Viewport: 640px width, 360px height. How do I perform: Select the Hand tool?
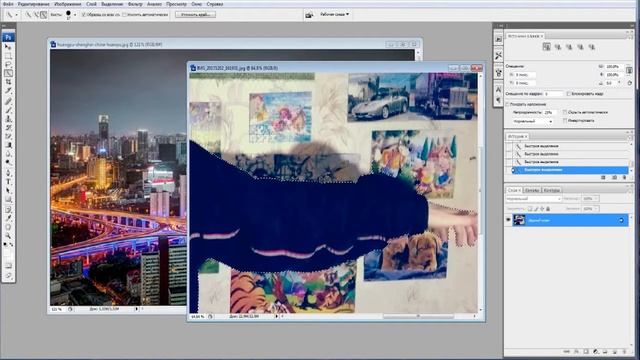[x=8, y=227]
